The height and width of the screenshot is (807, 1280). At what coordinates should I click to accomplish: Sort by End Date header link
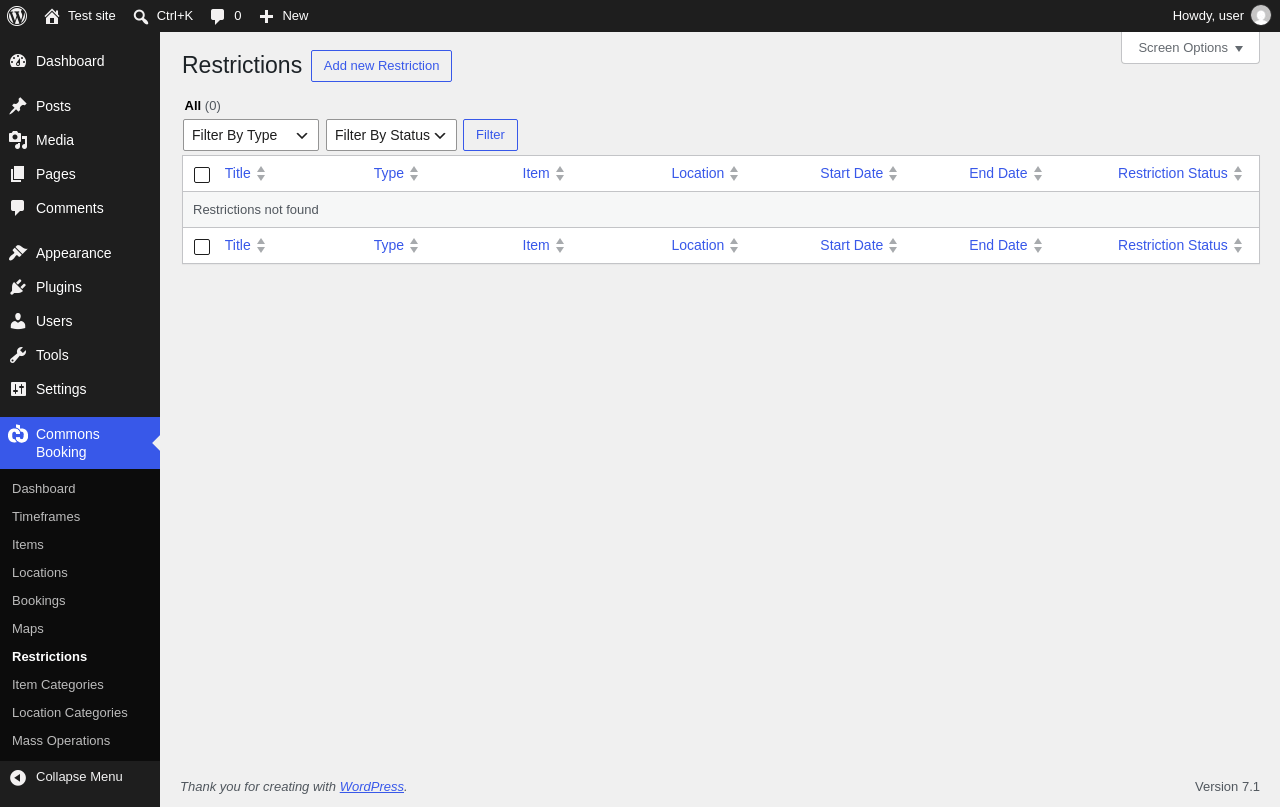[x=998, y=173]
